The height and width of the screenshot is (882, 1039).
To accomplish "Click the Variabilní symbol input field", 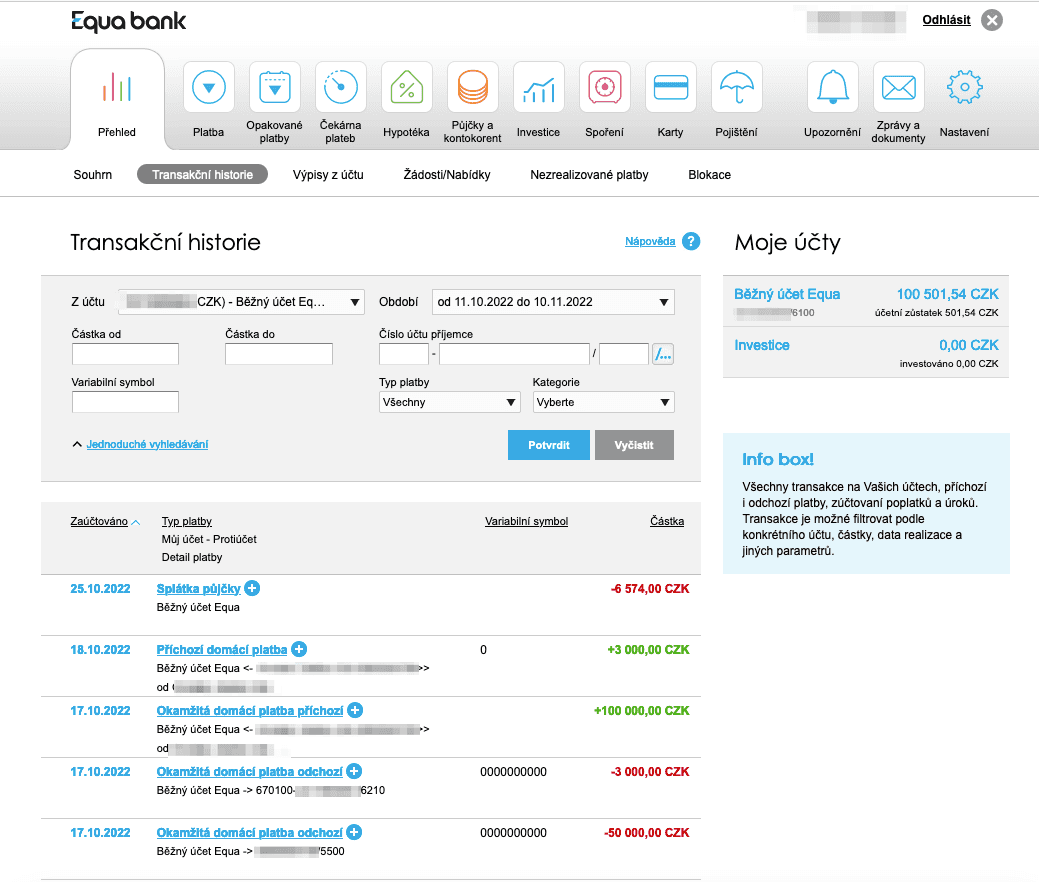I will coord(125,402).
